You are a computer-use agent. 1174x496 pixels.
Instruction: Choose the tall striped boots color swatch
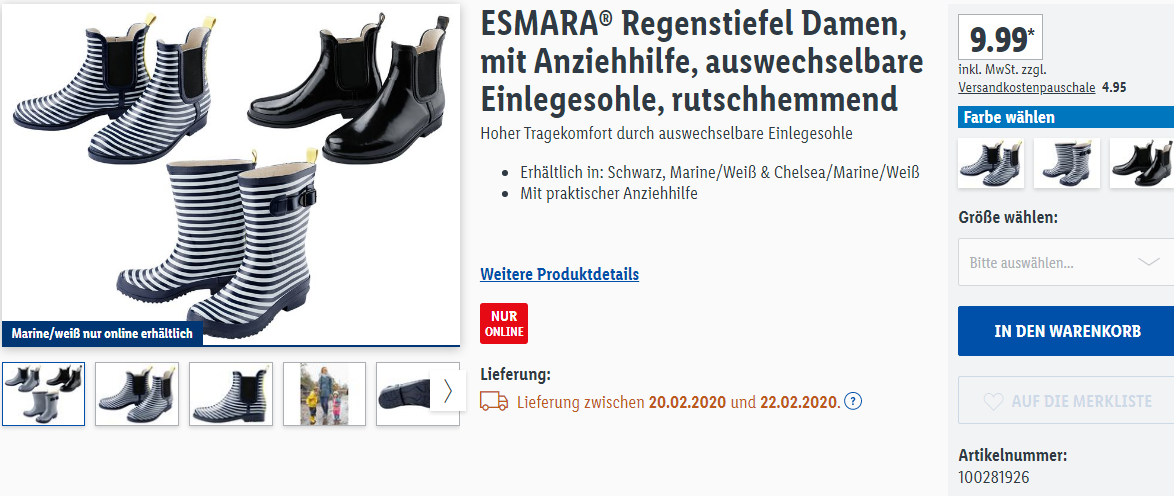[1066, 163]
